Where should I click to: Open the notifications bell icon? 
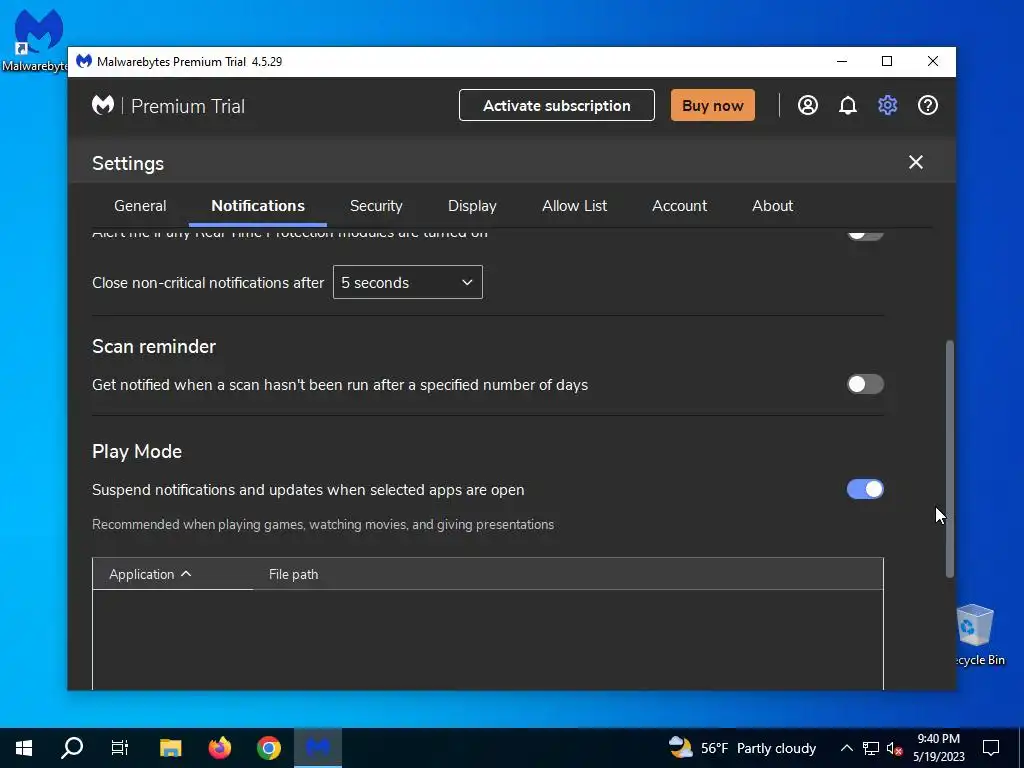click(848, 105)
